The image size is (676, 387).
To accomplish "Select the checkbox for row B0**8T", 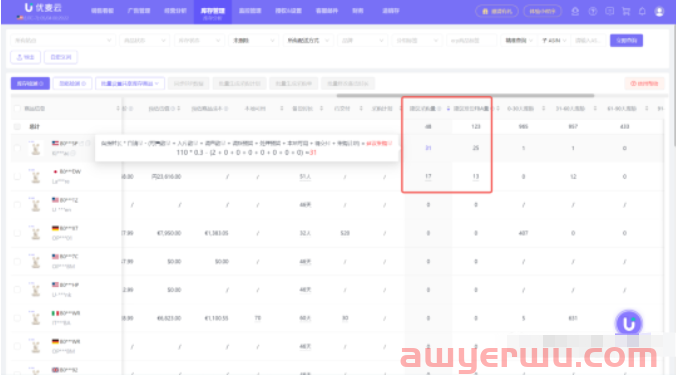I will 17,233.
